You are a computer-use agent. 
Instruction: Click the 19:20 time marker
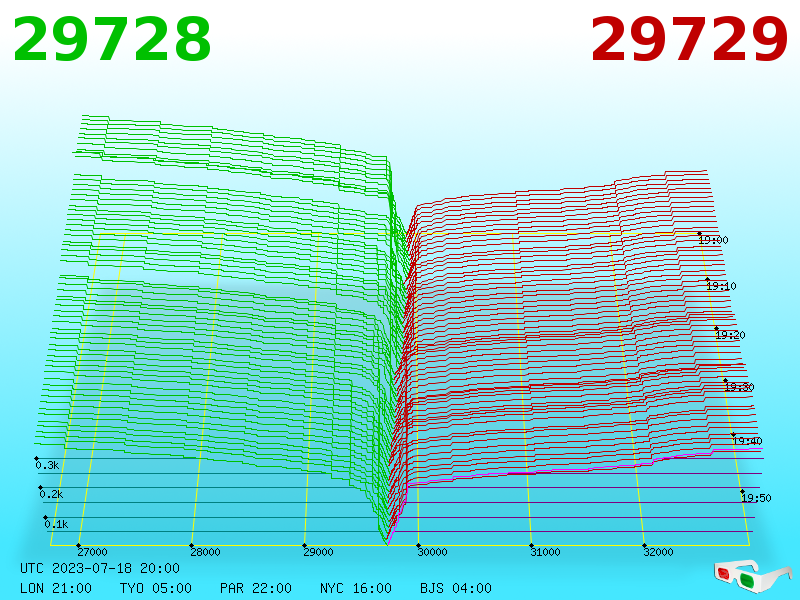point(731,335)
